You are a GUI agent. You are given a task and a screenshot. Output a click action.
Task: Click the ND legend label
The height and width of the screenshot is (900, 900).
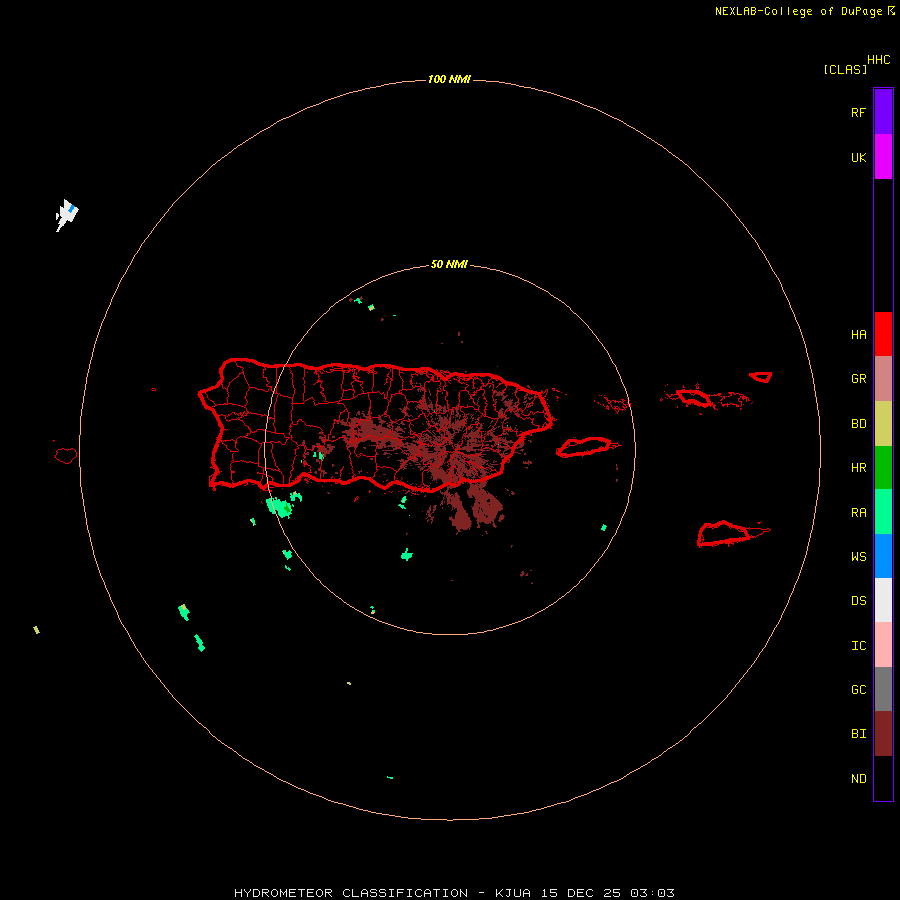coord(858,778)
